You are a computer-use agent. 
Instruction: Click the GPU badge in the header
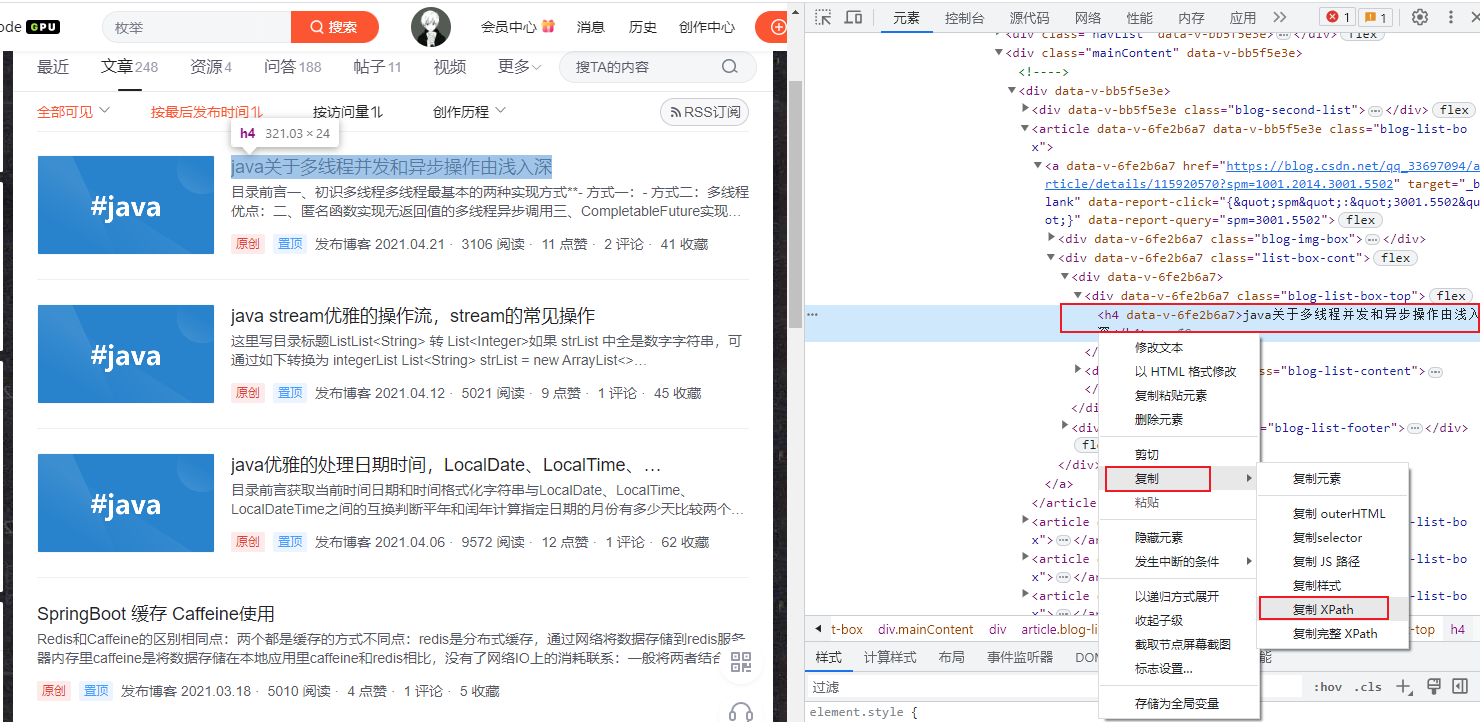pyautogui.click(x=43, y=27)
